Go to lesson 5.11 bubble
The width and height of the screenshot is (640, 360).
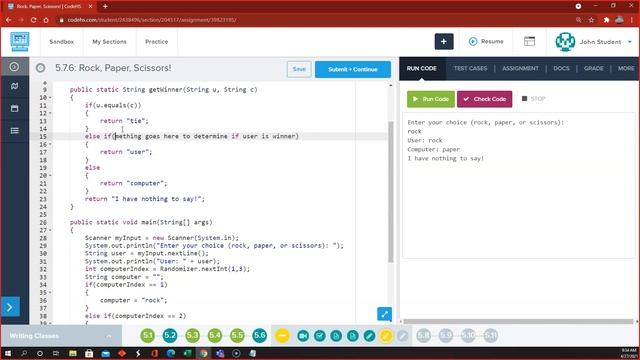pos(491,336)
